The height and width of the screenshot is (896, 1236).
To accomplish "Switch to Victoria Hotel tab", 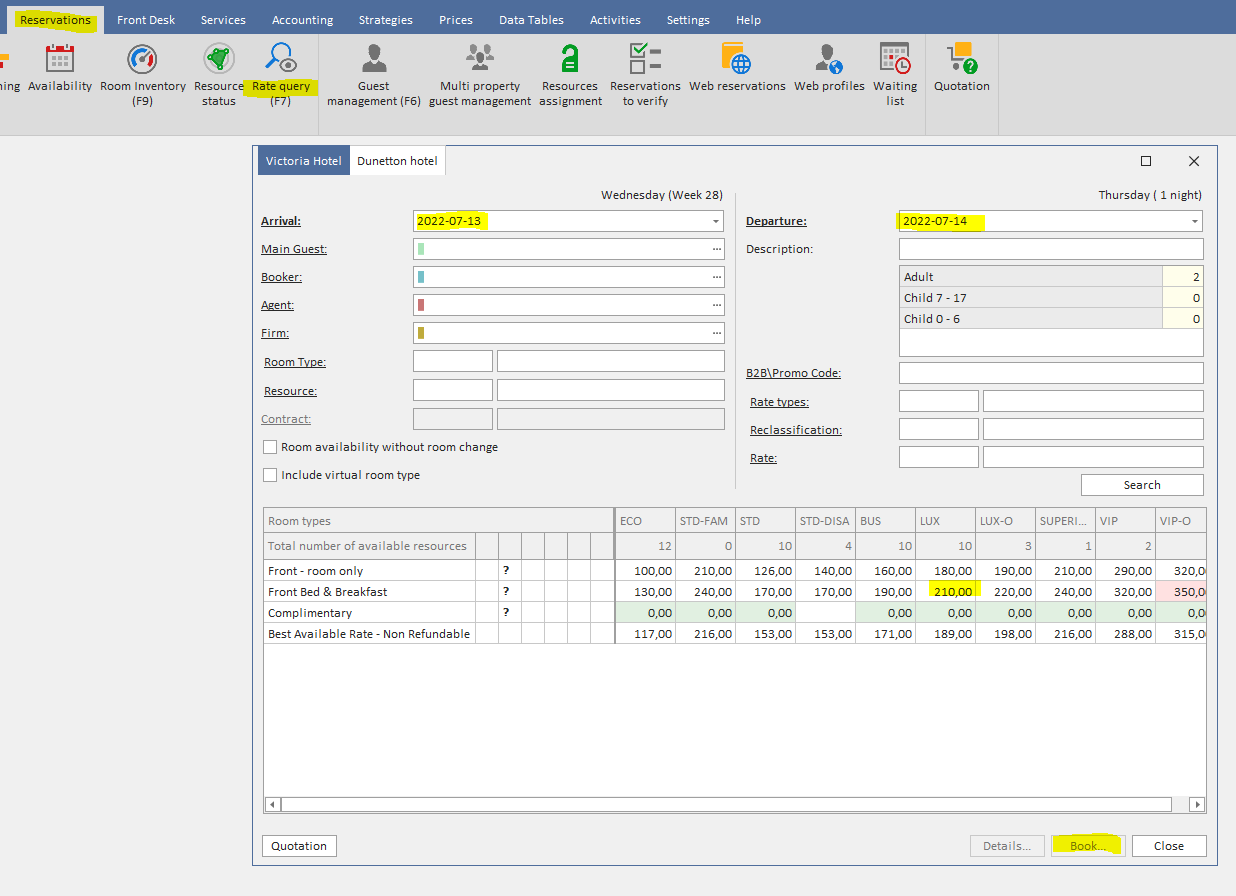I will coord(304,161).
